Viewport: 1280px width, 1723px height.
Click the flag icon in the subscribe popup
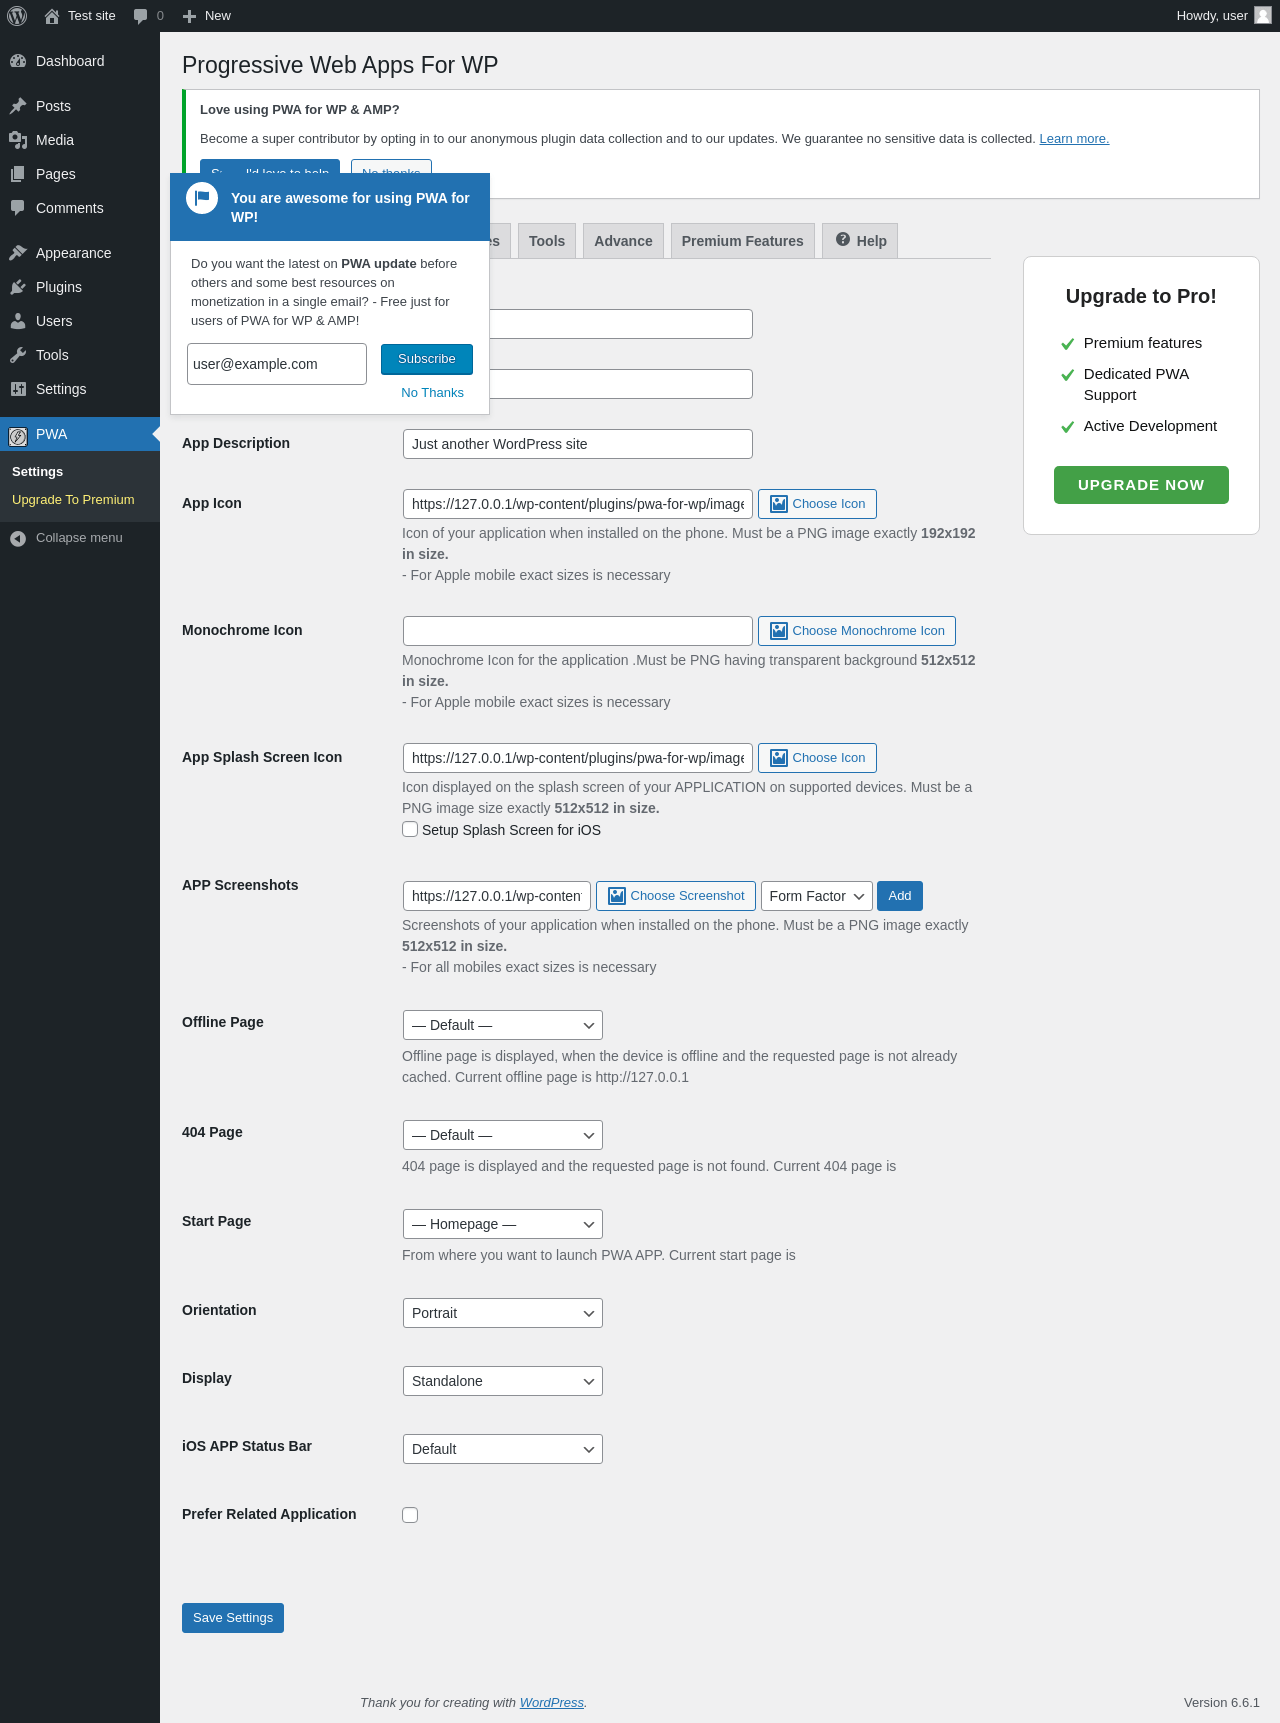click(x=202, y=198)
